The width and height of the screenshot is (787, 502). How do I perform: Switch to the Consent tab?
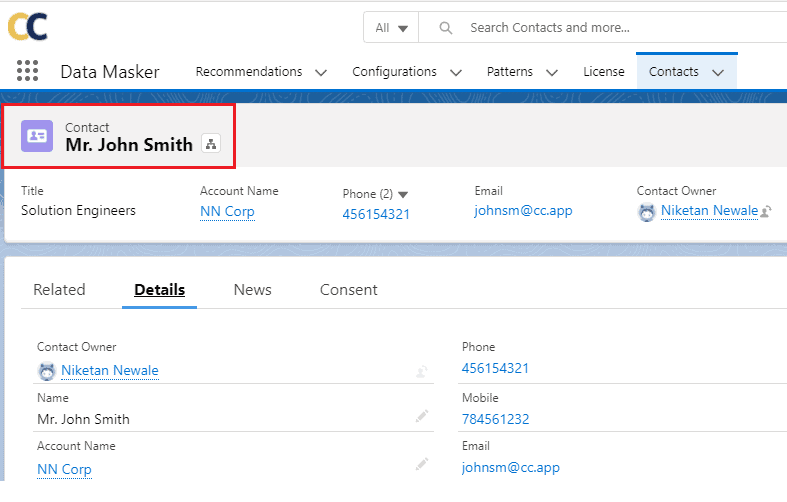coord(348,290)
